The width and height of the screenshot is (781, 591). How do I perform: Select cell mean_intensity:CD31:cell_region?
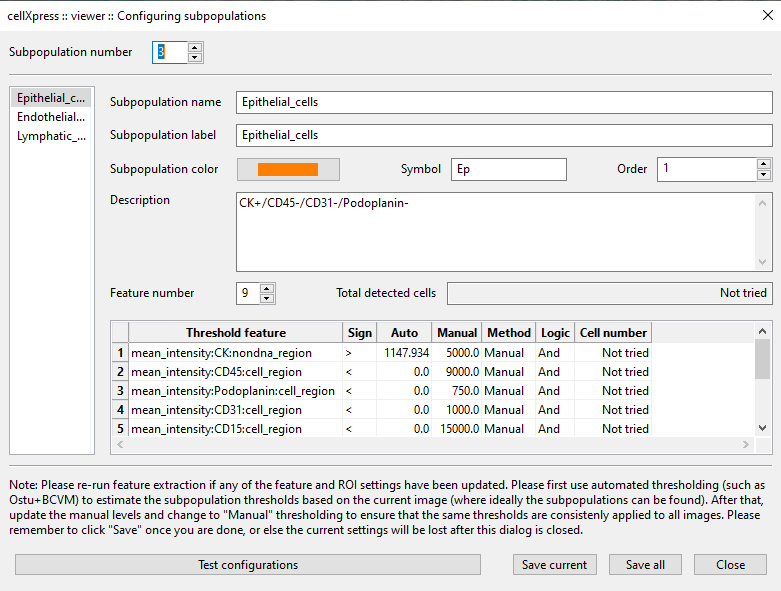point(236,410)
